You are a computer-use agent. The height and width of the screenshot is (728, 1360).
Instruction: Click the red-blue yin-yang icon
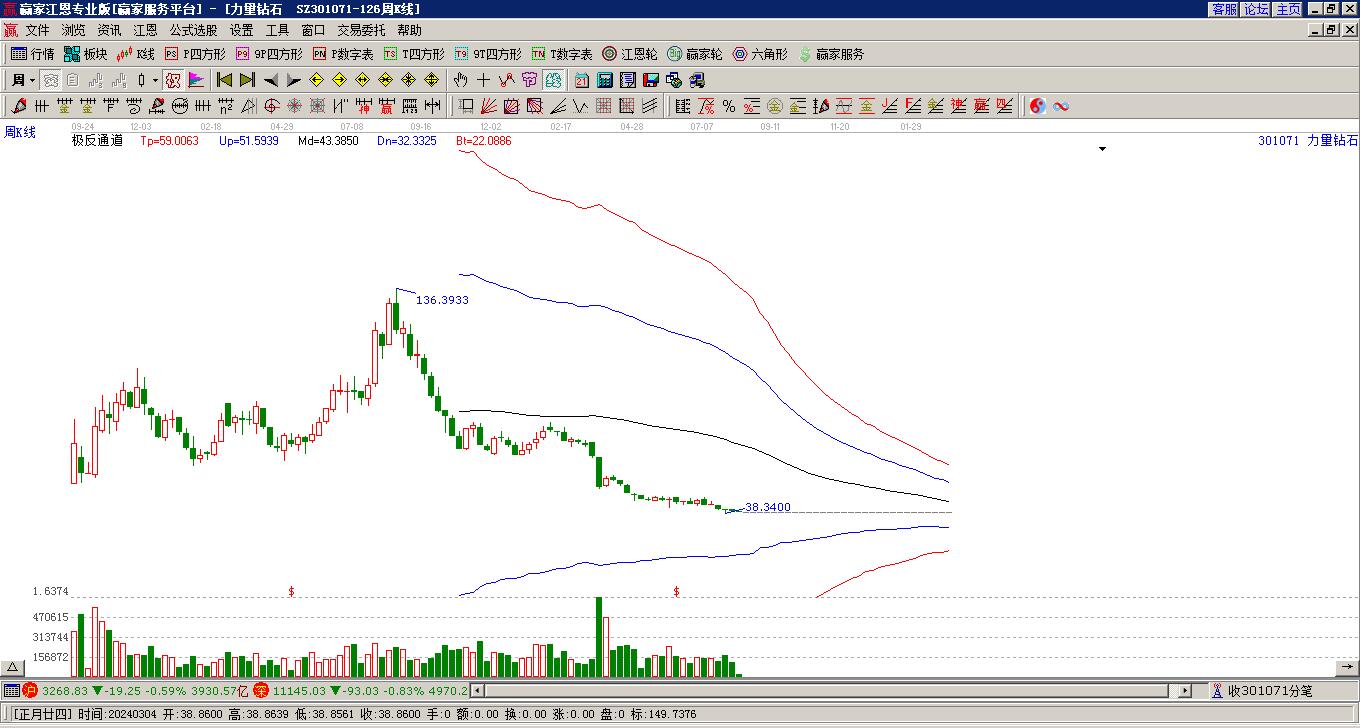[1038, 106]
